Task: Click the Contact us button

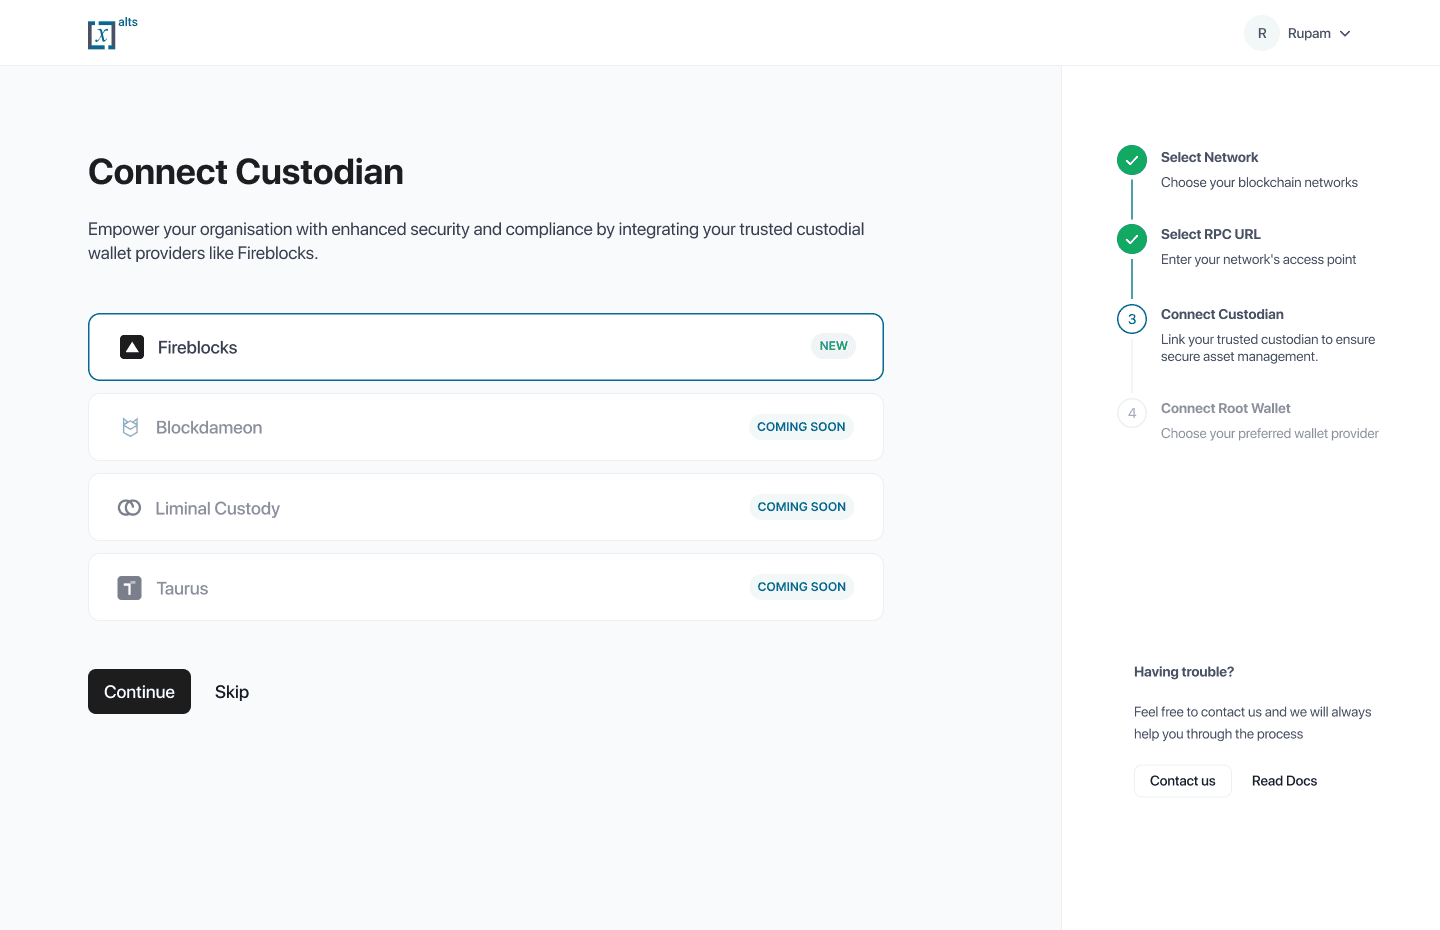Action: [x=1183, y=781]
